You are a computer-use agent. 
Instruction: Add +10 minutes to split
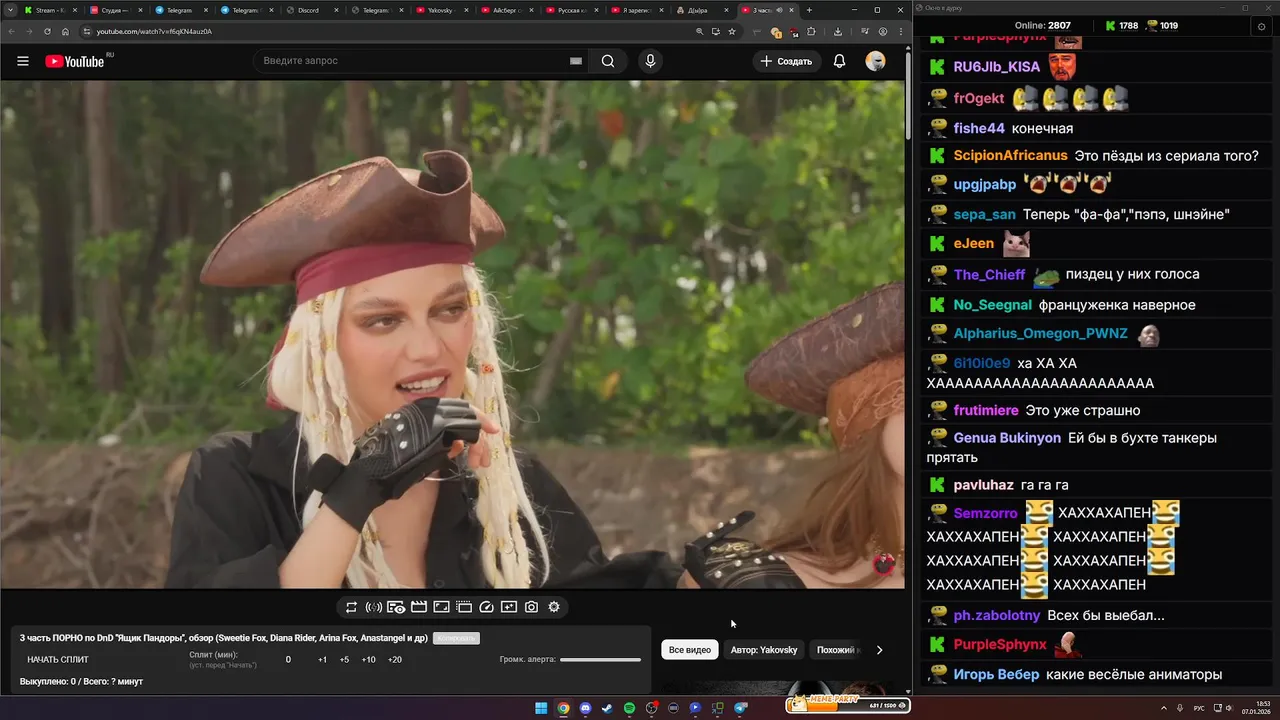click(369, 660)
